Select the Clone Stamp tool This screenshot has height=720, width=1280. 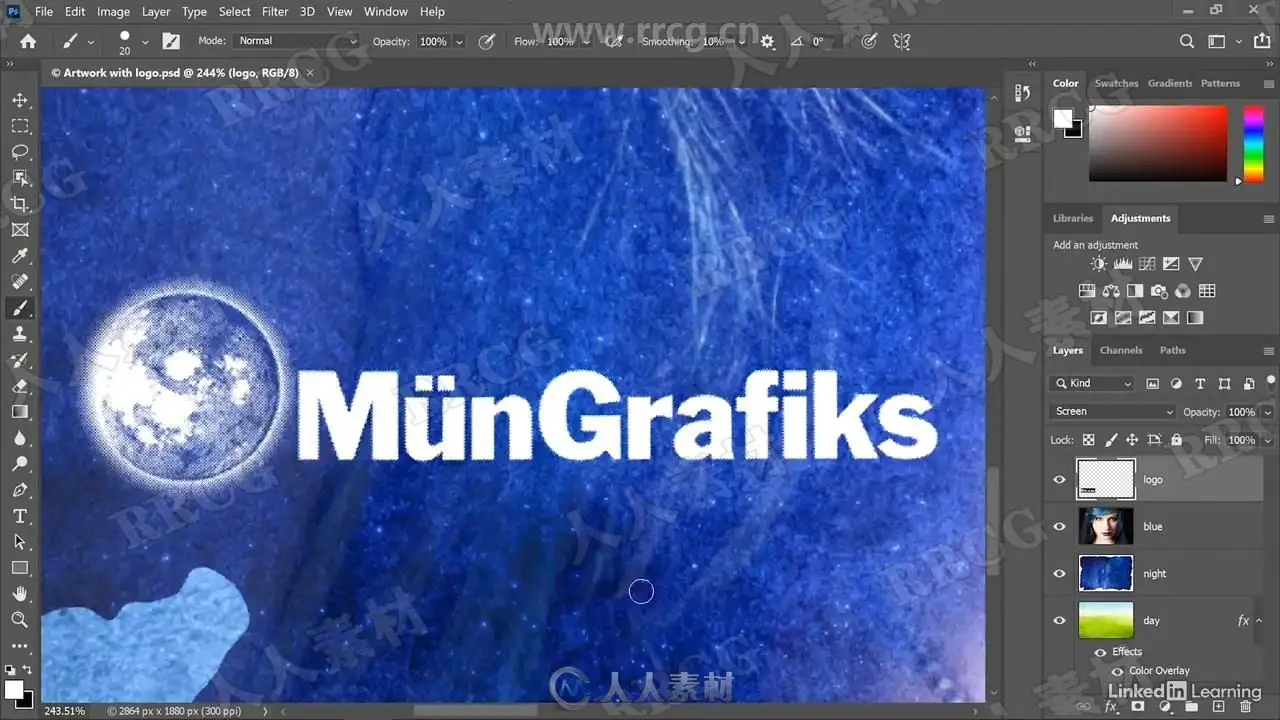click(20, 334)
